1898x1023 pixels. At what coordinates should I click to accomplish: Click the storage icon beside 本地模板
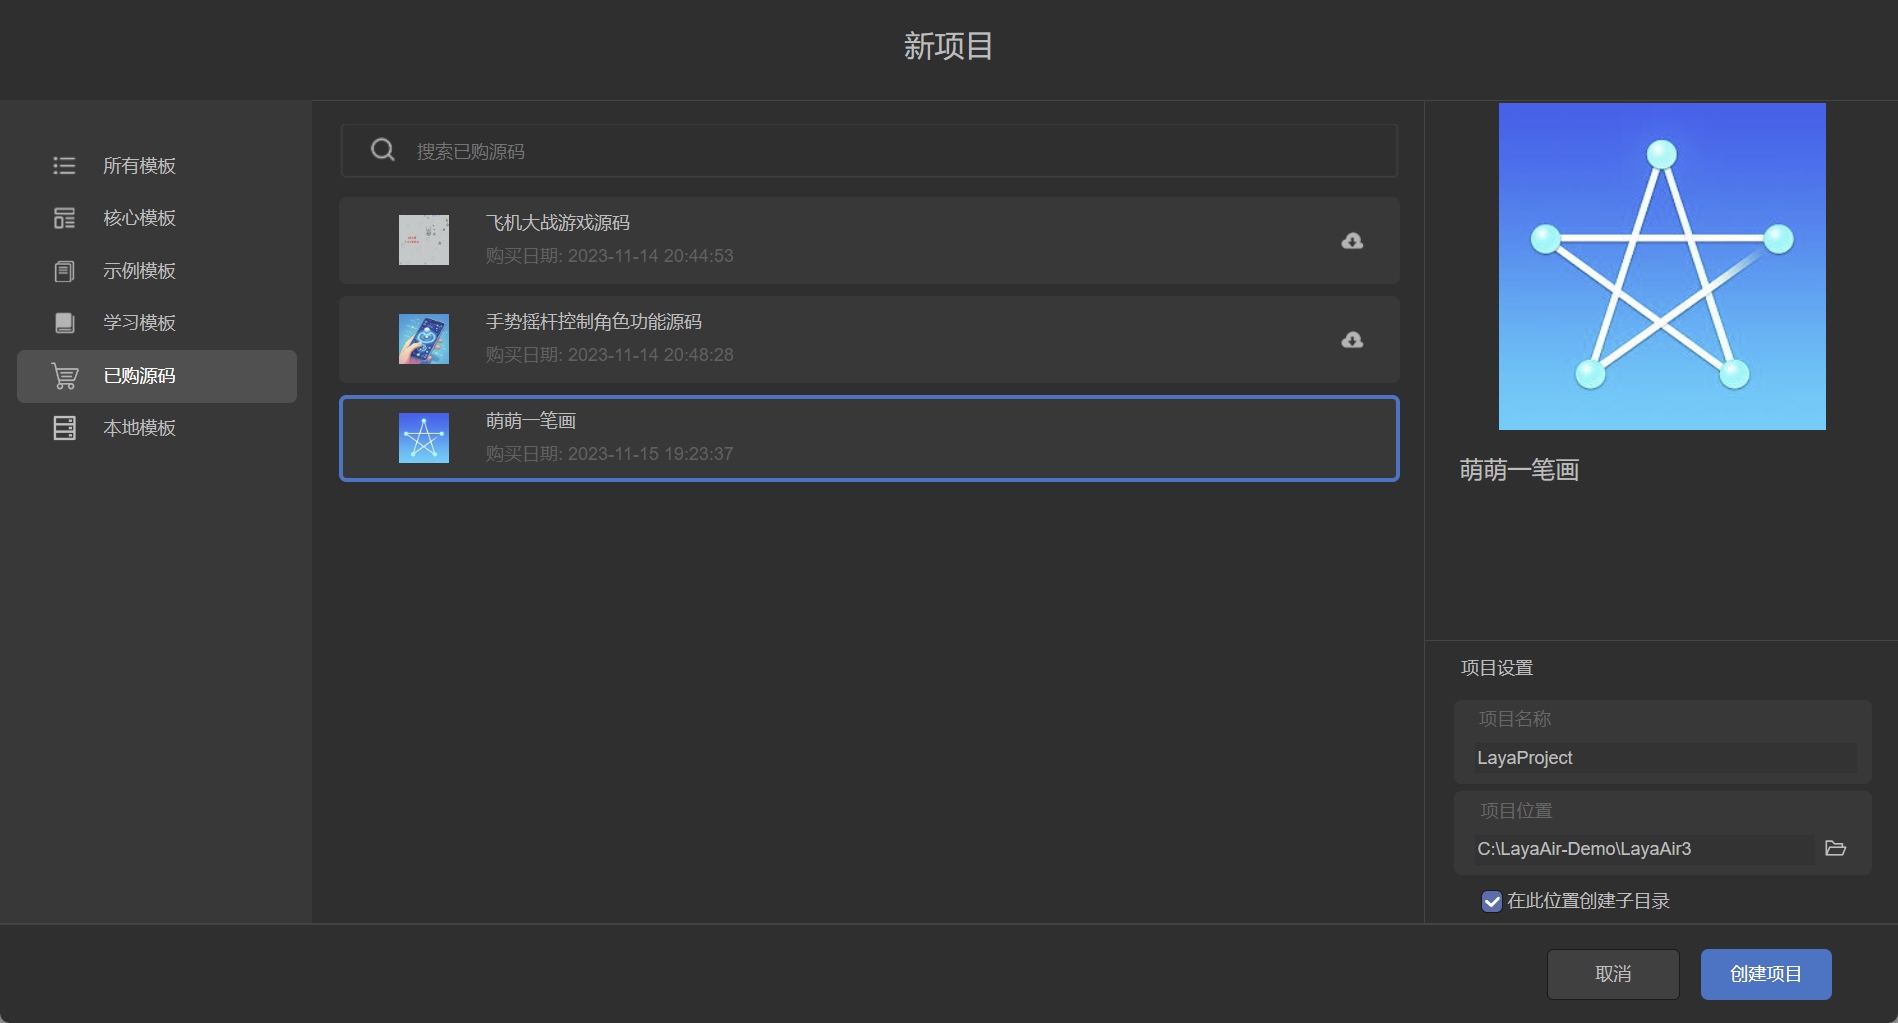pyautogui.click(x=64, y=428)
